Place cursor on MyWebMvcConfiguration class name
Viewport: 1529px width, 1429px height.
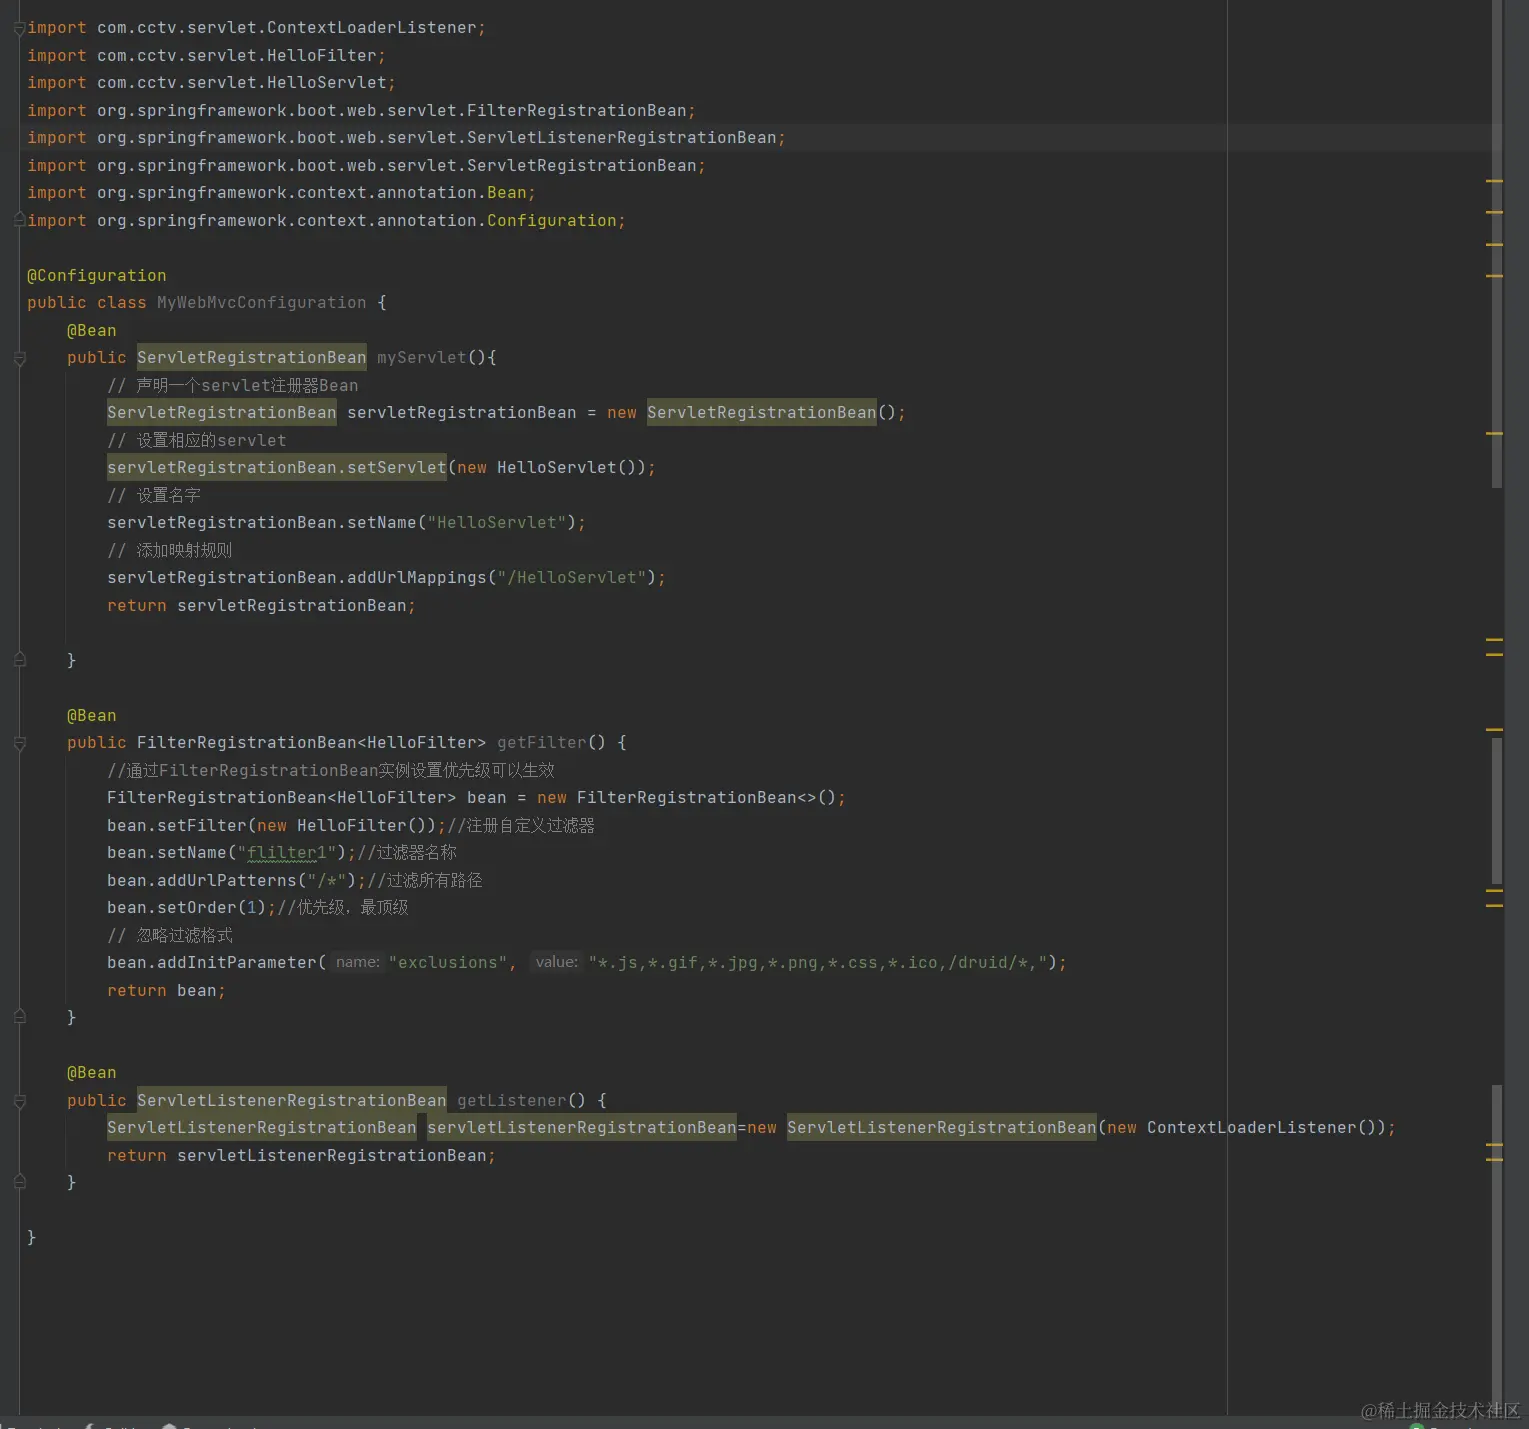click(262, 302)
